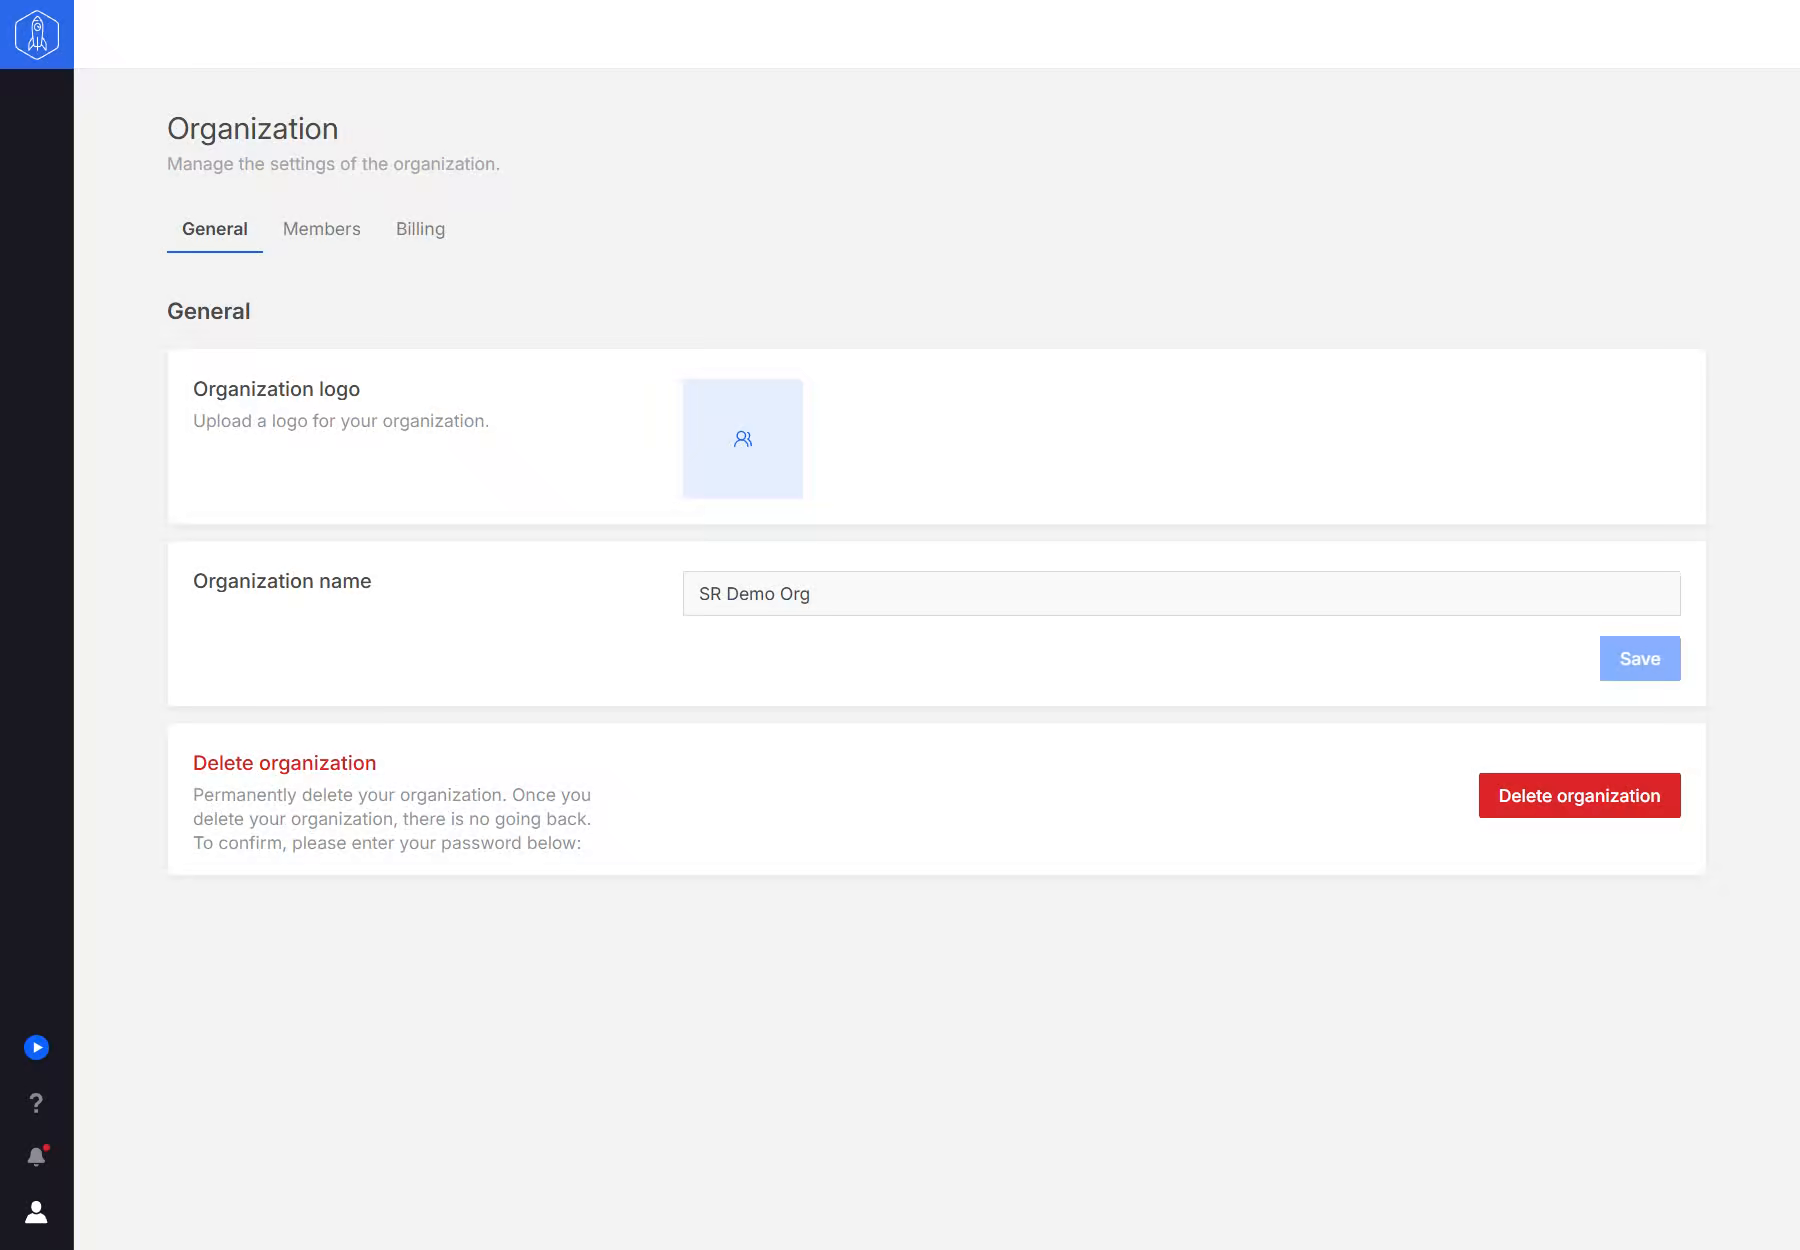This screenshot has height=1250, width=1800.
Task: Click the rocket logo in the sidebar
Action: click(x=37, y=34)
